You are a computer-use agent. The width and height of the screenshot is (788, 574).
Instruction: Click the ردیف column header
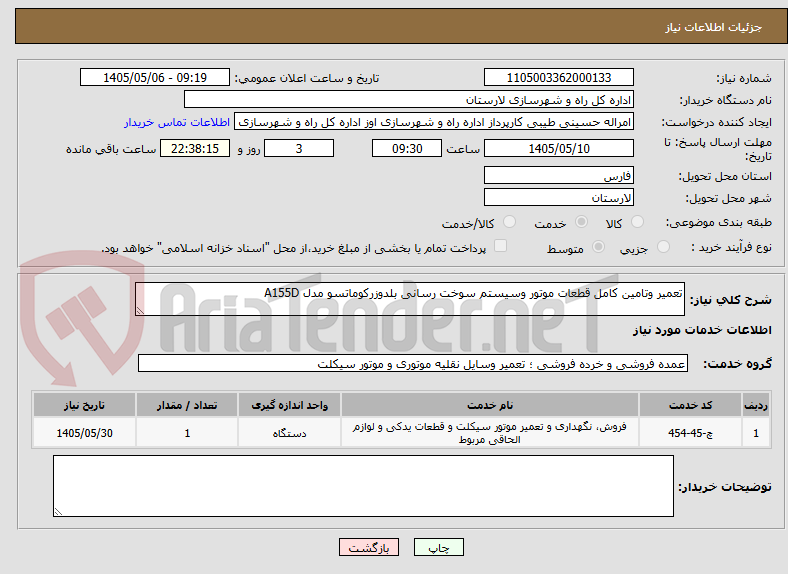pos(756,405)
